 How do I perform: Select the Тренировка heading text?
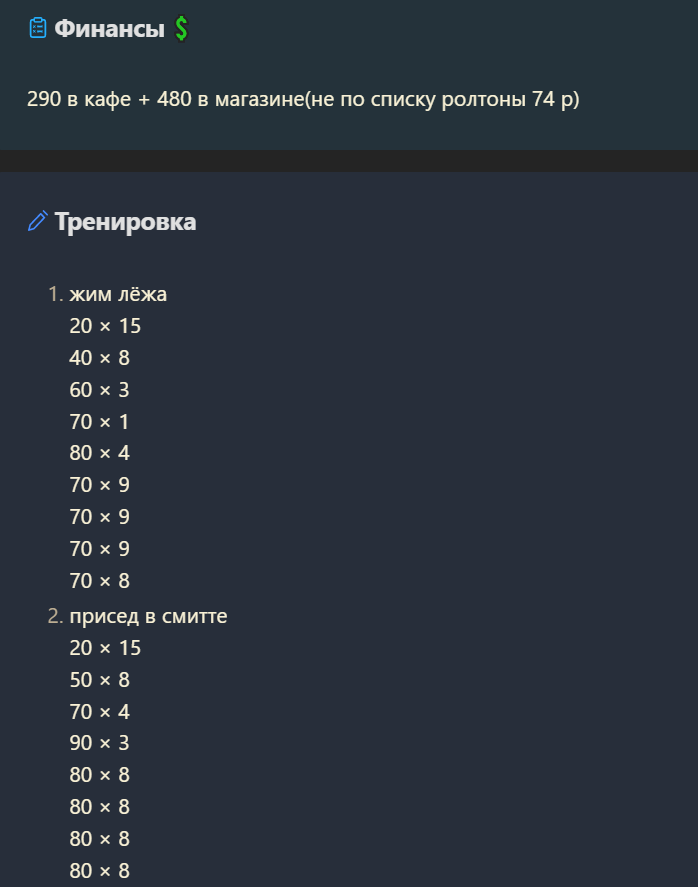tap(125, 221)
